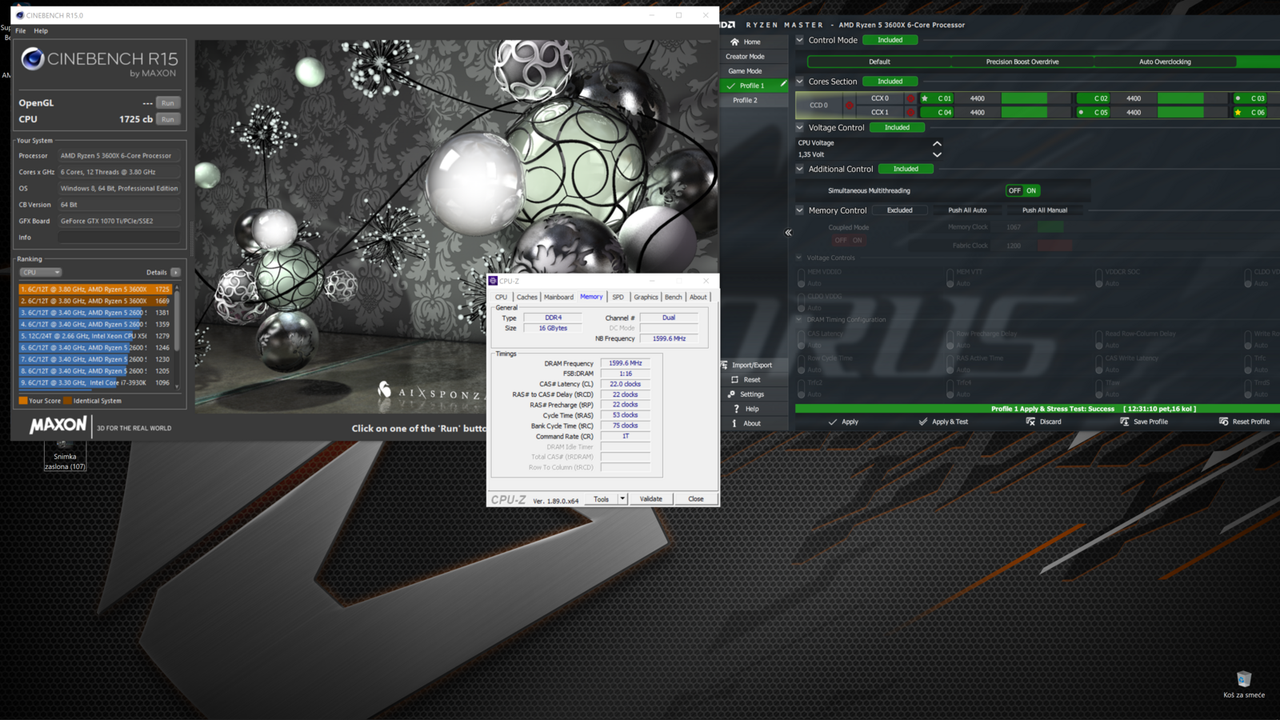Image resolution: width=1280 pixels, height=720 pixels.
Task: Open Cinebench Help menu
Action: pos(41,31)
